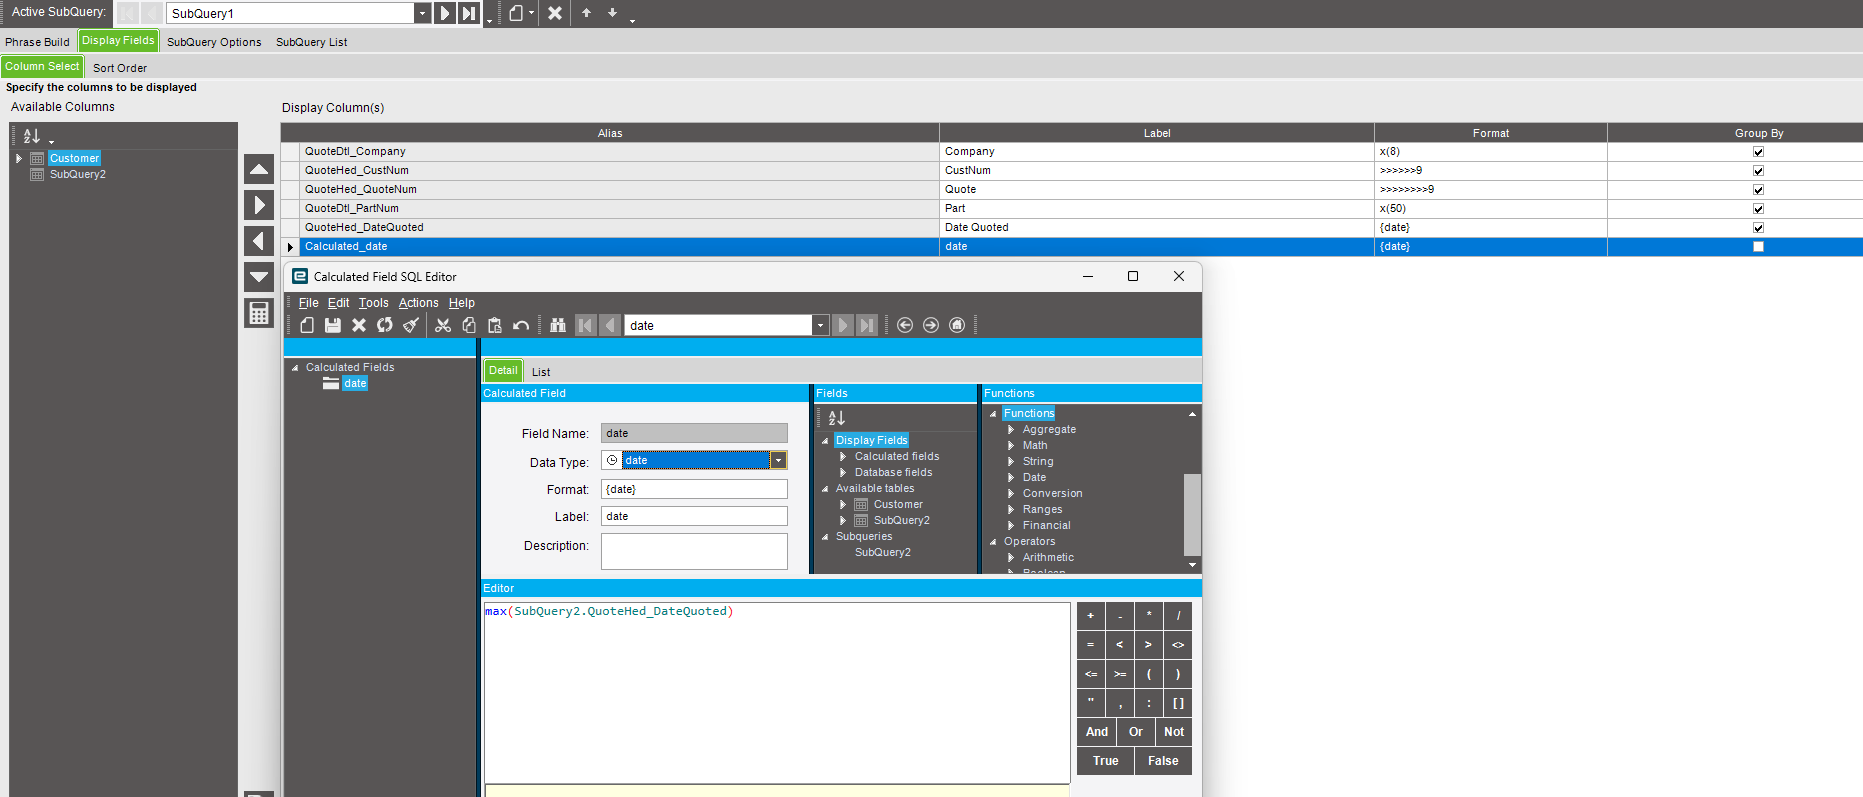Click the Copy icon in editor toolbar
This screenshot has height=797, width=1863.
click(469, 325)
